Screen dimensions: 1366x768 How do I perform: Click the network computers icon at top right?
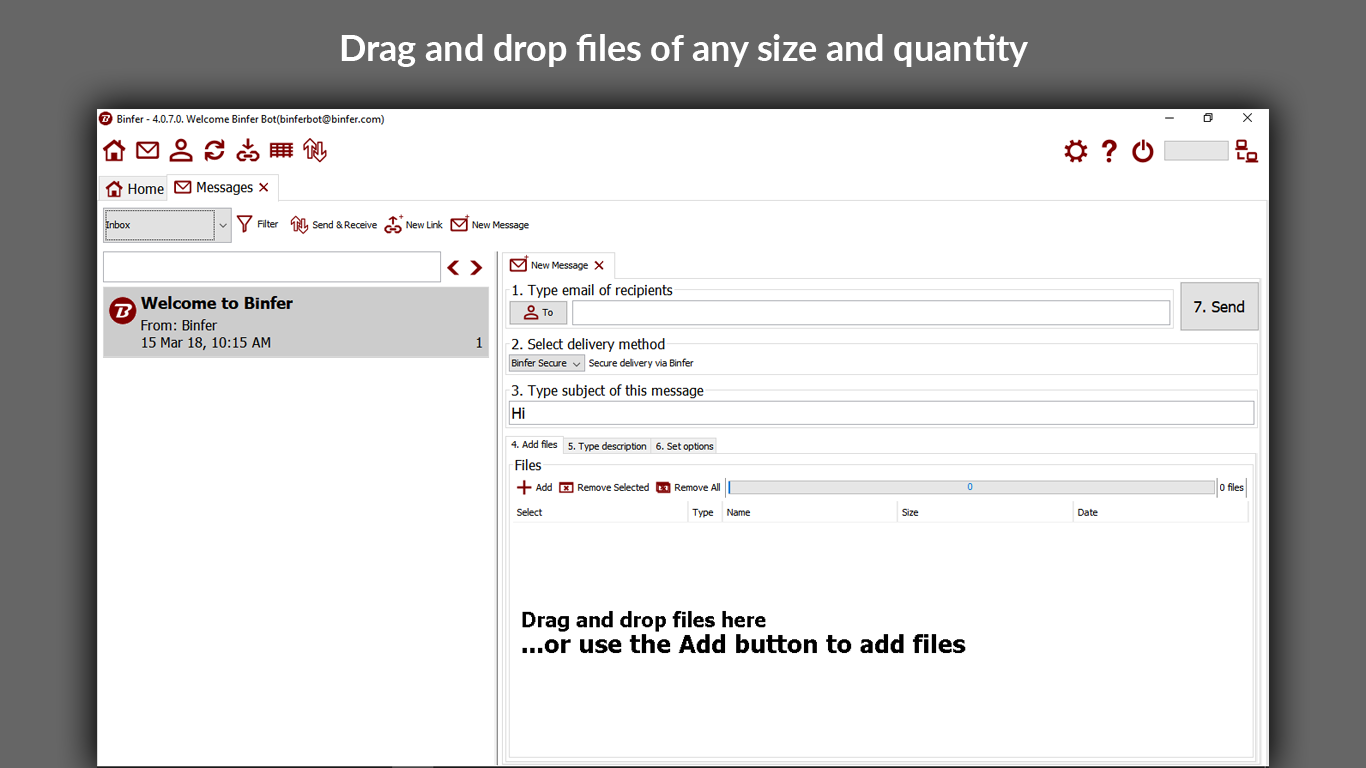1246,151
